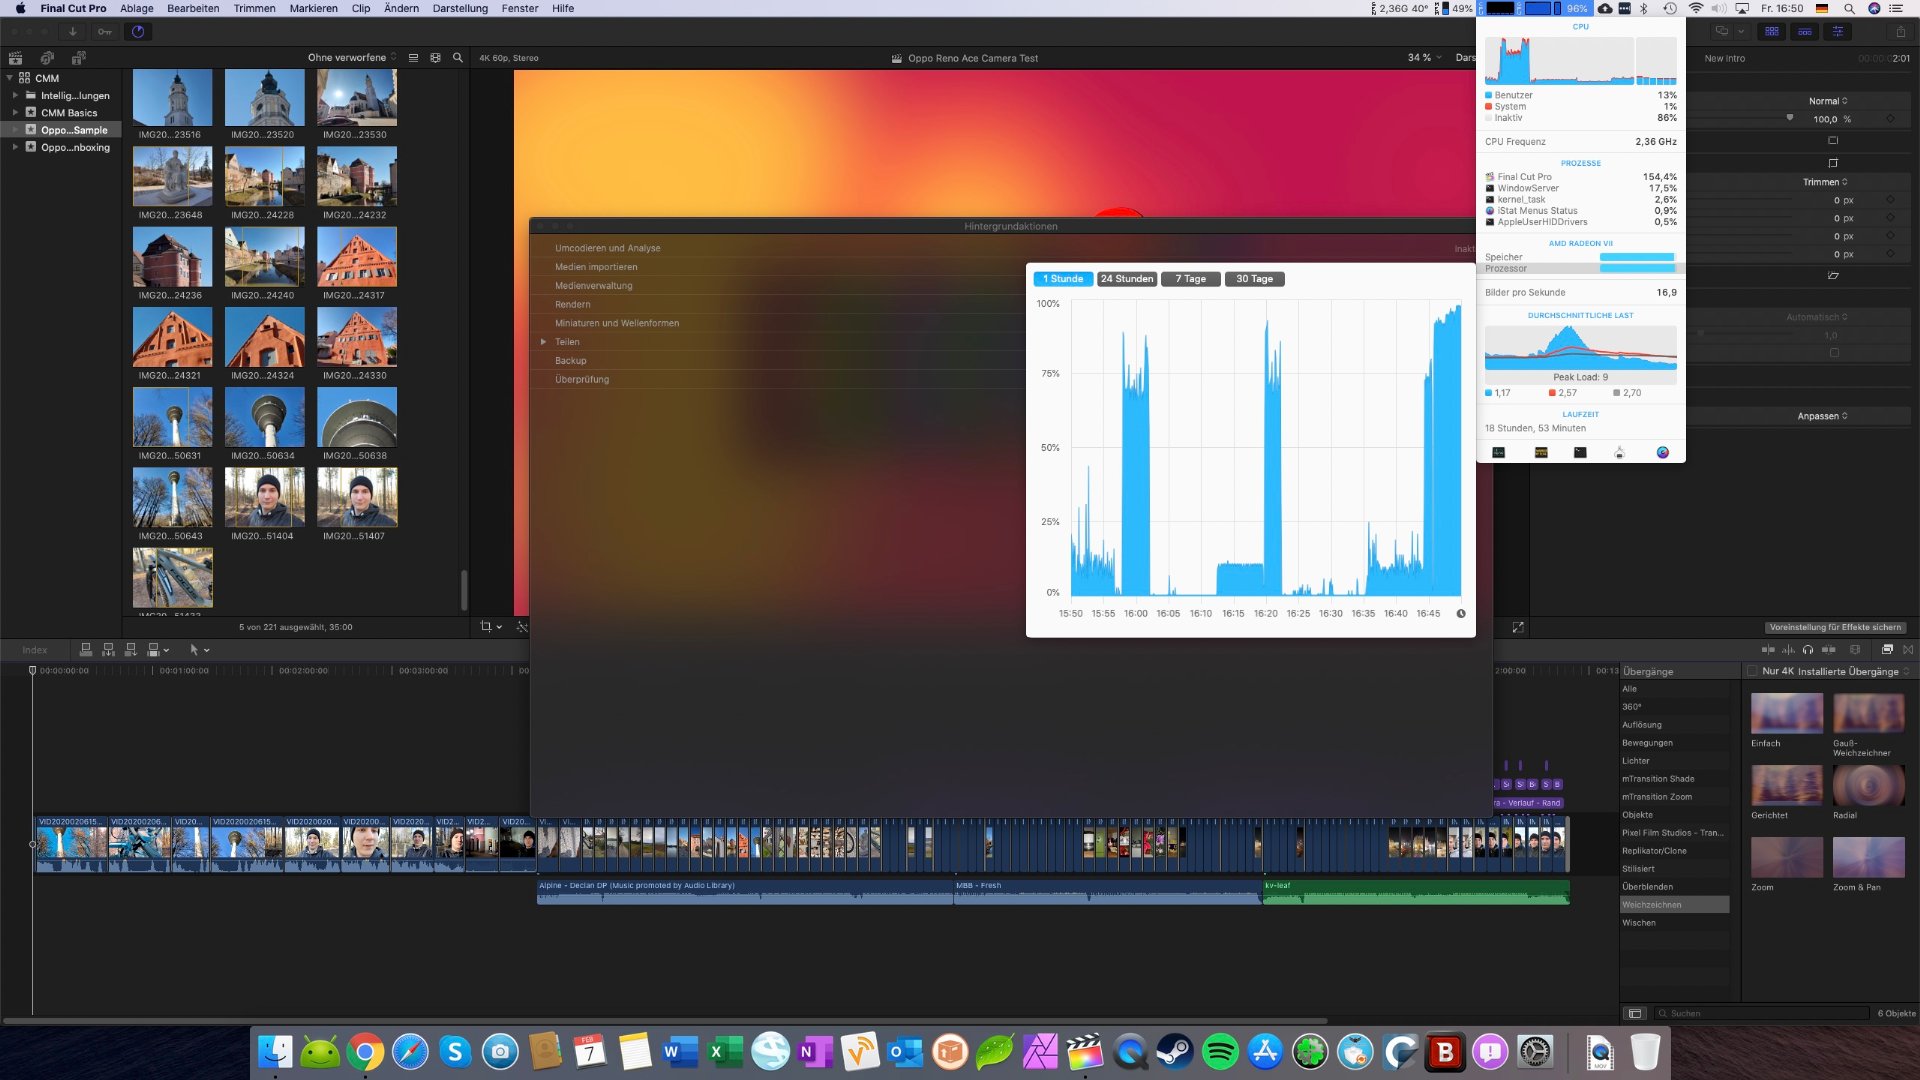Click the share export icon

1900,32
